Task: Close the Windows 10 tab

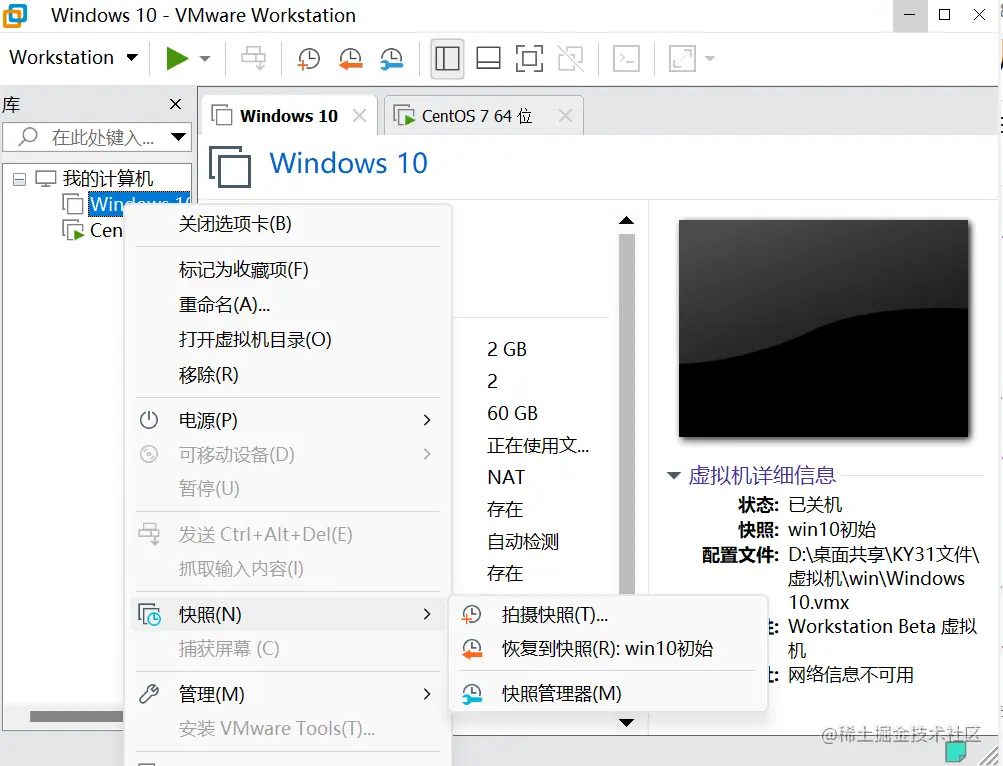Action: tap(359, 116)
